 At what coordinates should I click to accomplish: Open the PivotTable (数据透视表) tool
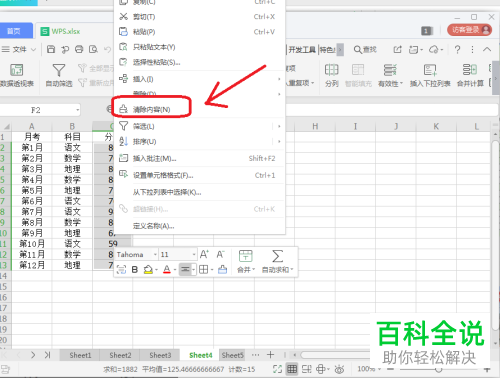coord(16,70)
